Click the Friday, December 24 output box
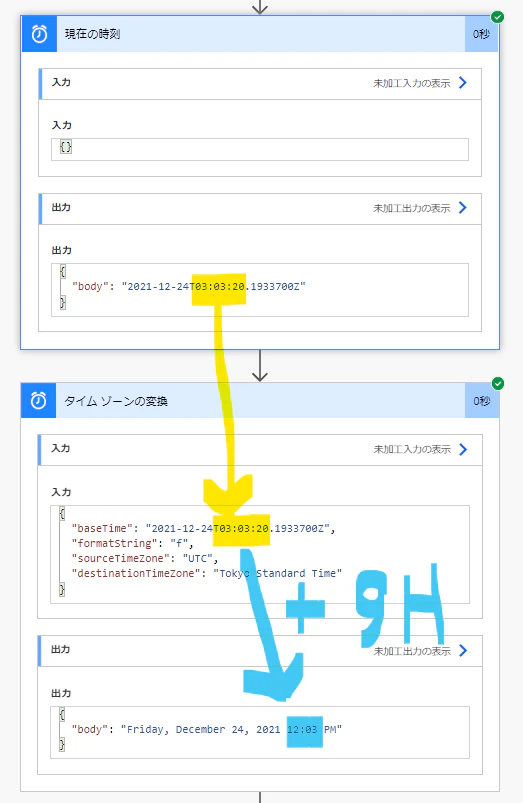Screen dimensions: 523x803 pyautogui.click(x=260, y=732)
